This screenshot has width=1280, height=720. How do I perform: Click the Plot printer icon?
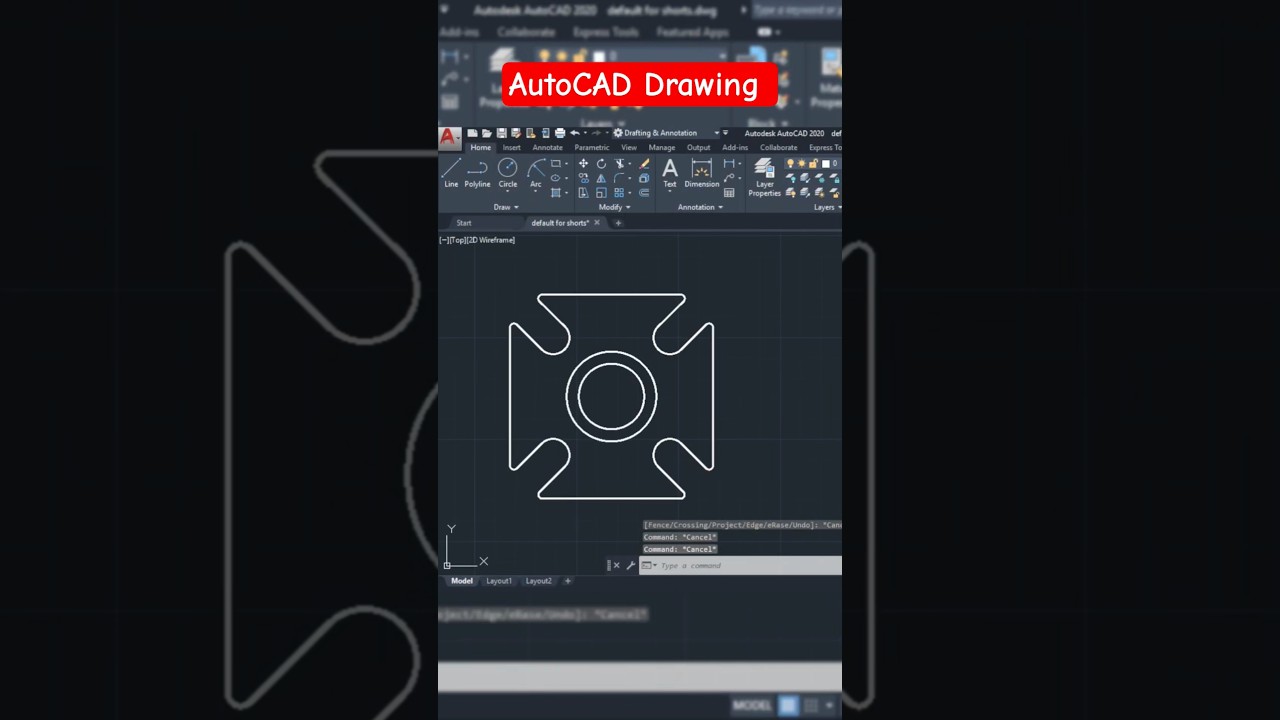tap(560, 133)
